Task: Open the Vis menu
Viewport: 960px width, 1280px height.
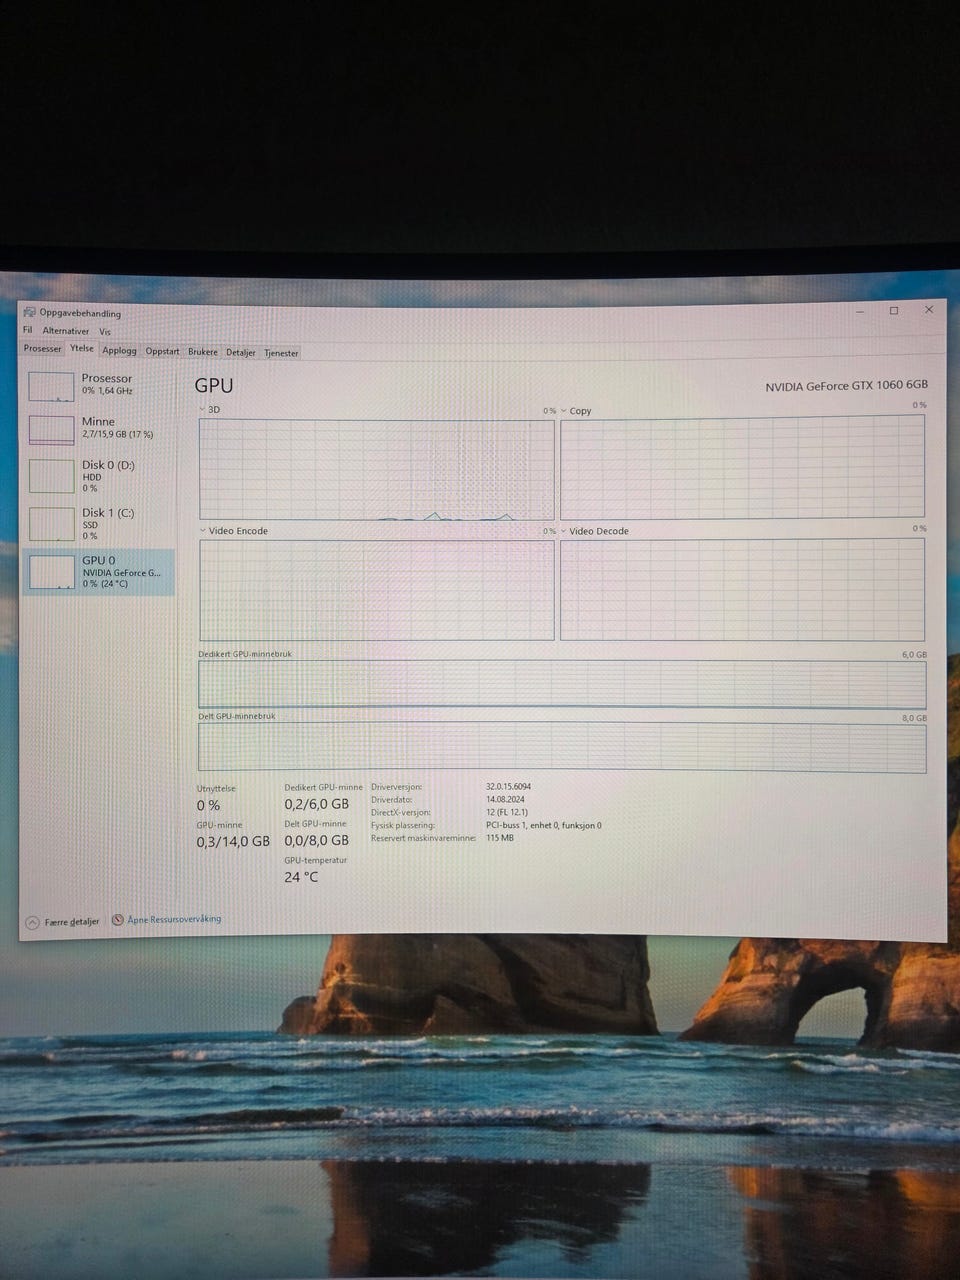Action: pyautogui.click(x=105, y=331)
